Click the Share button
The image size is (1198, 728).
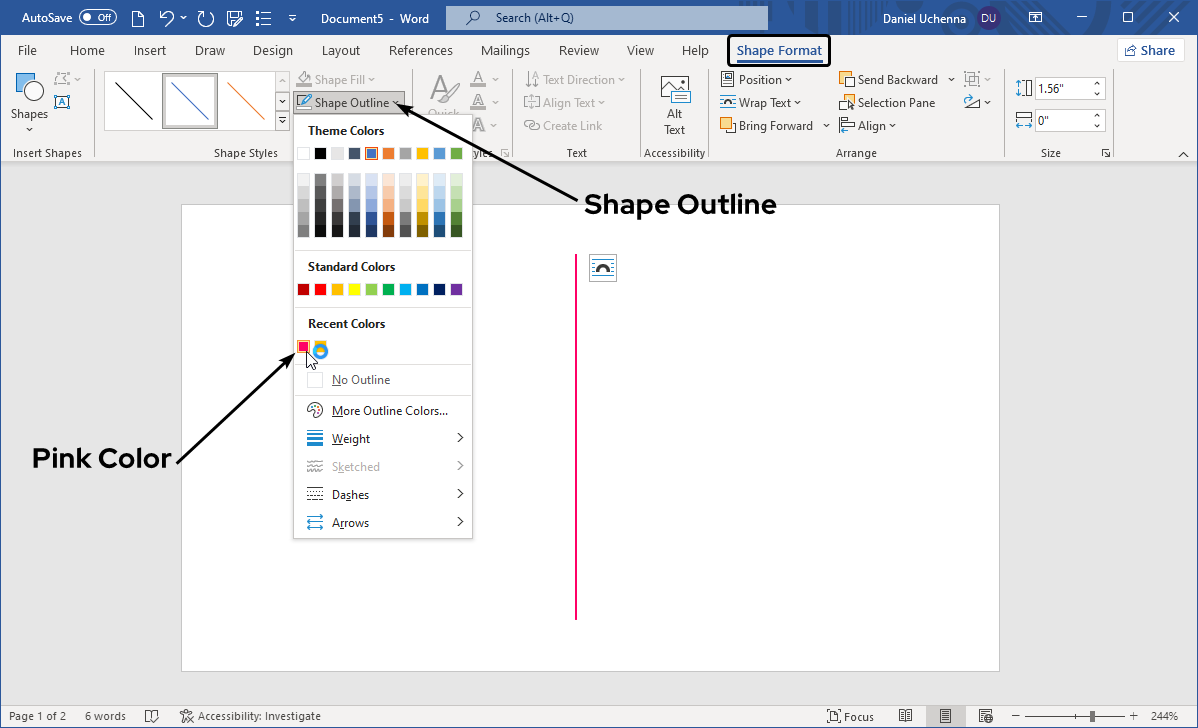[x=1150, y=51]
